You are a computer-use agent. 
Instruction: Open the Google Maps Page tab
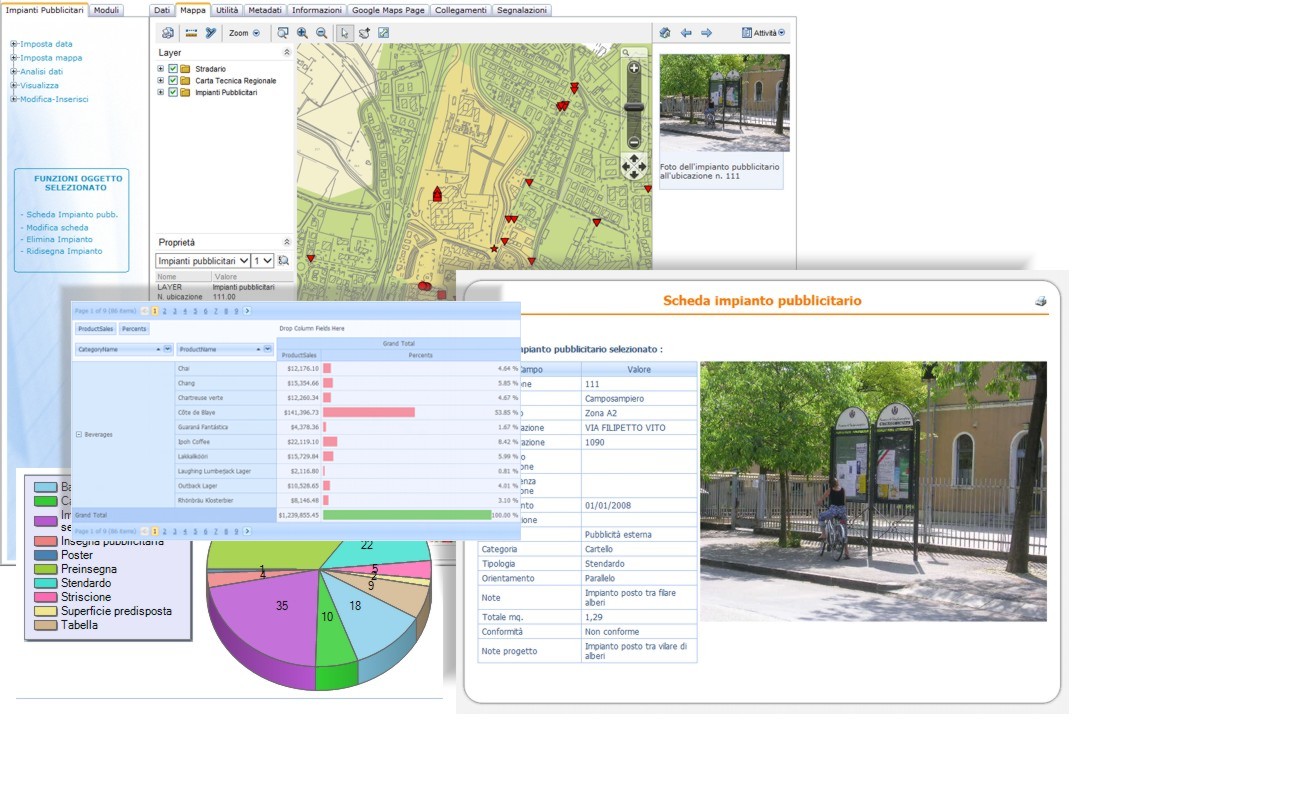(389, 10)
